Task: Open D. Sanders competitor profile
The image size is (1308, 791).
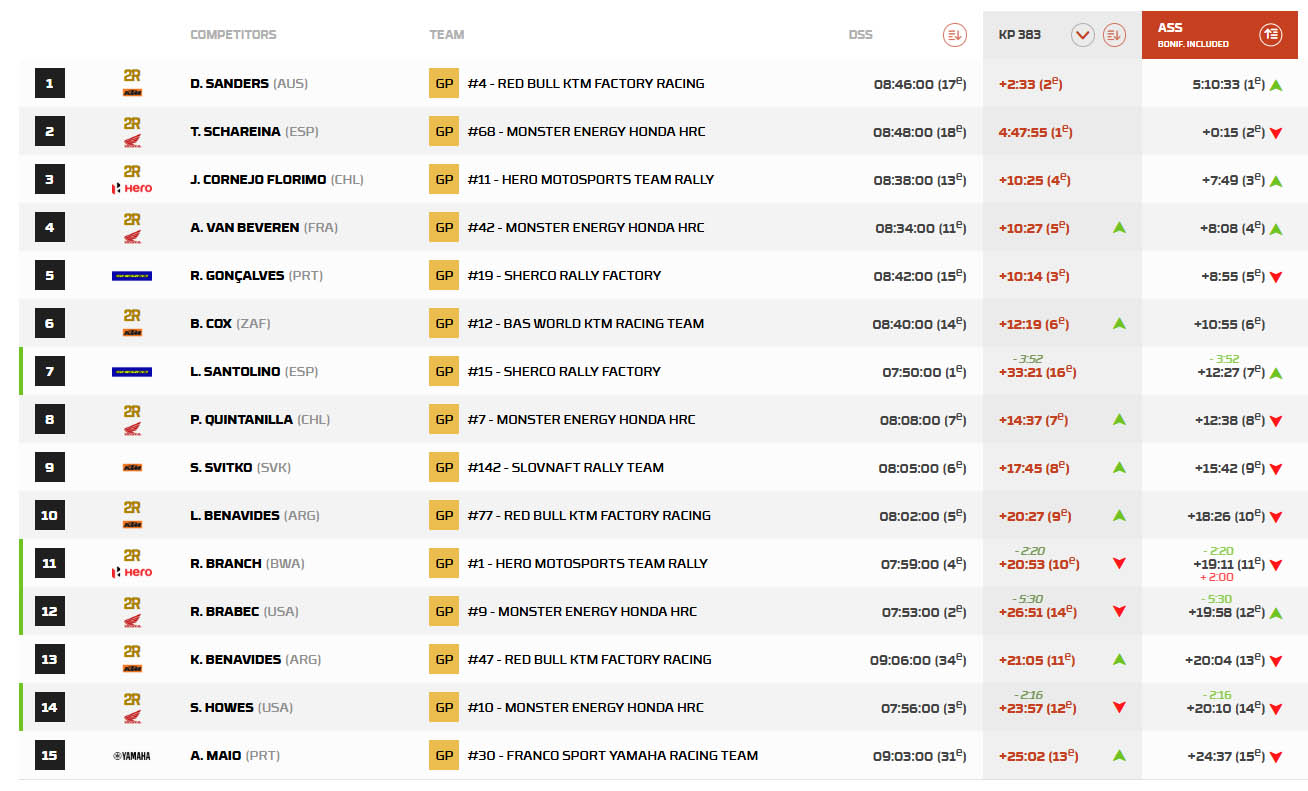Action: pyautogui.click(x=229, y=84)
